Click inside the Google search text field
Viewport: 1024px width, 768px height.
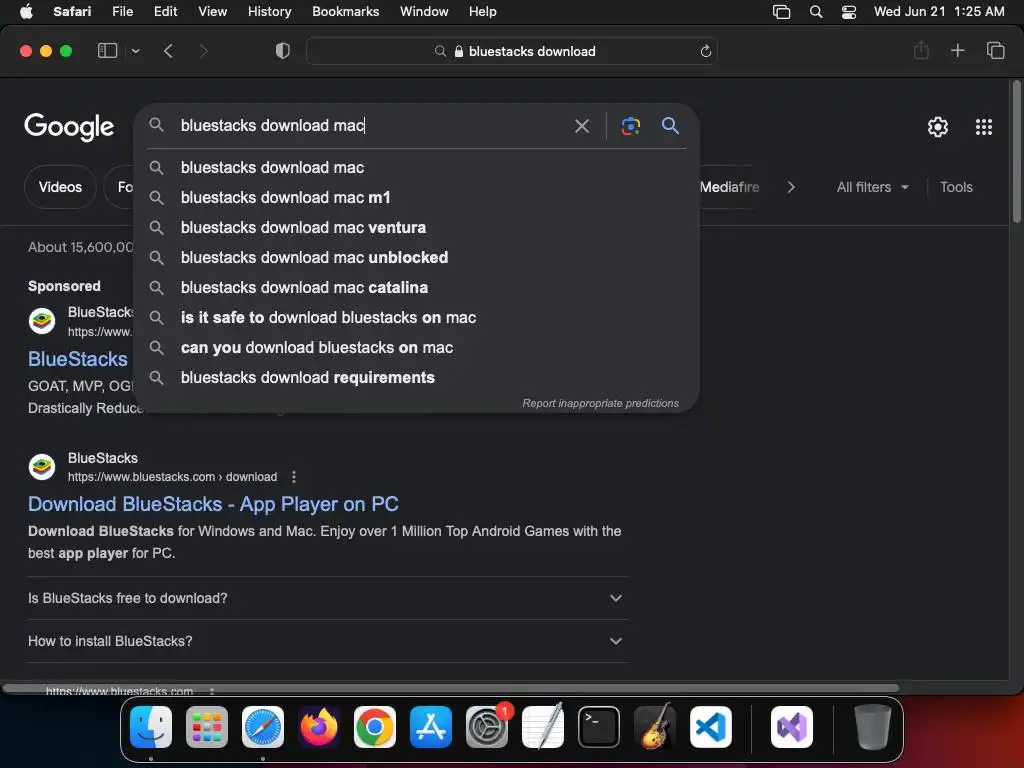[x=372, y=125]
